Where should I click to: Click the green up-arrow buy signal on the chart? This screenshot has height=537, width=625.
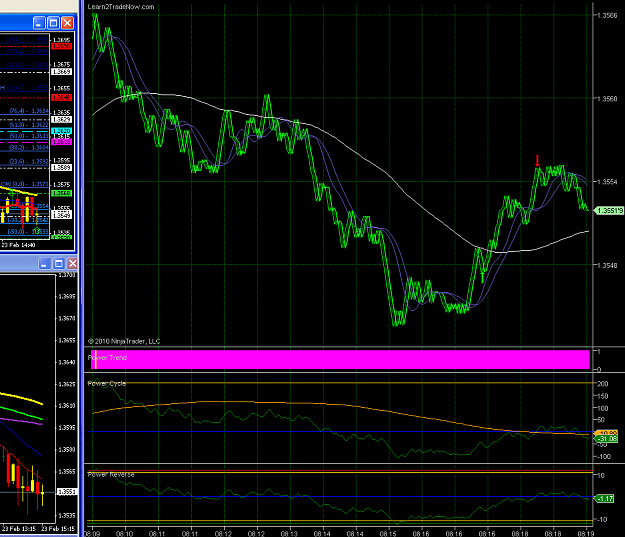[482, 277]
